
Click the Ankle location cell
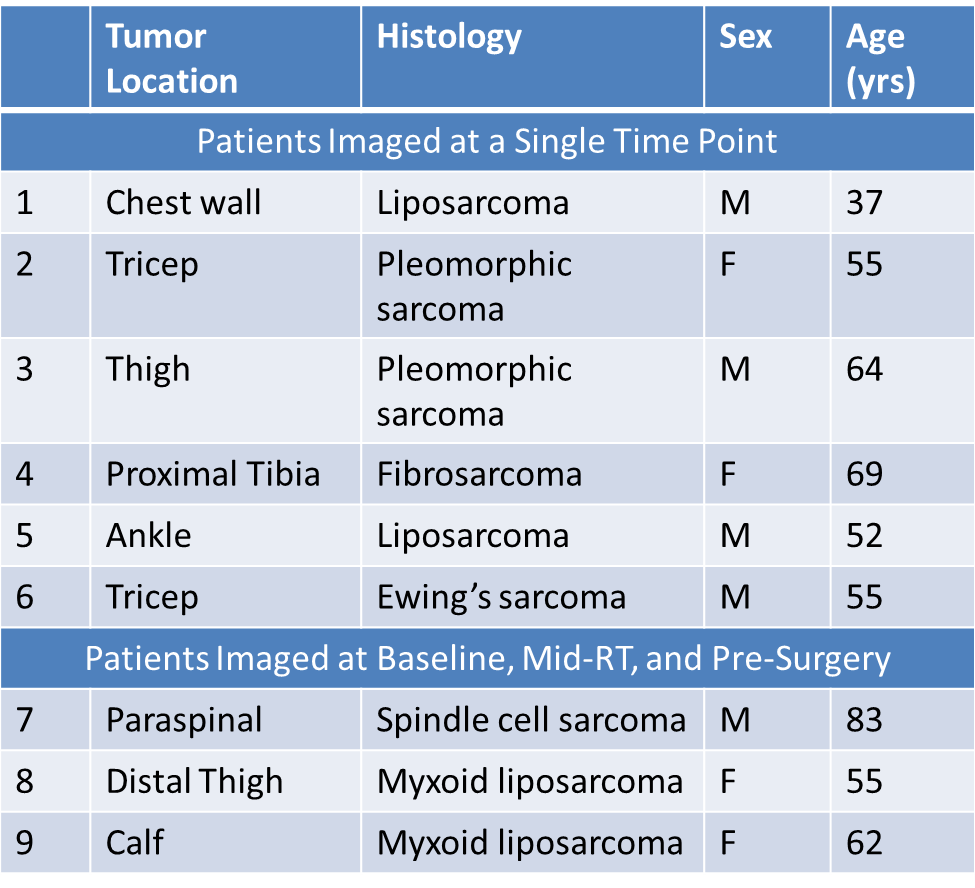148,535
